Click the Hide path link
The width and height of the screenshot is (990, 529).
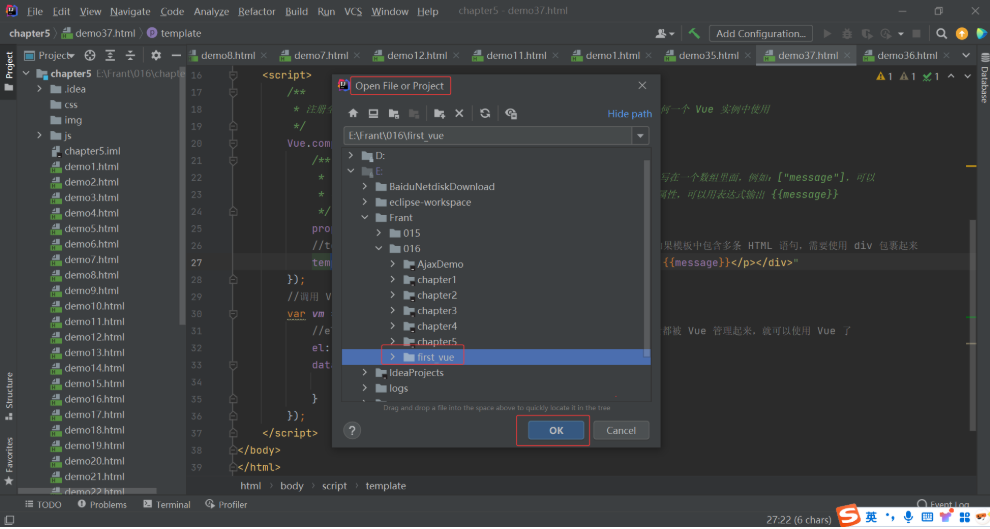coord(629,114)
